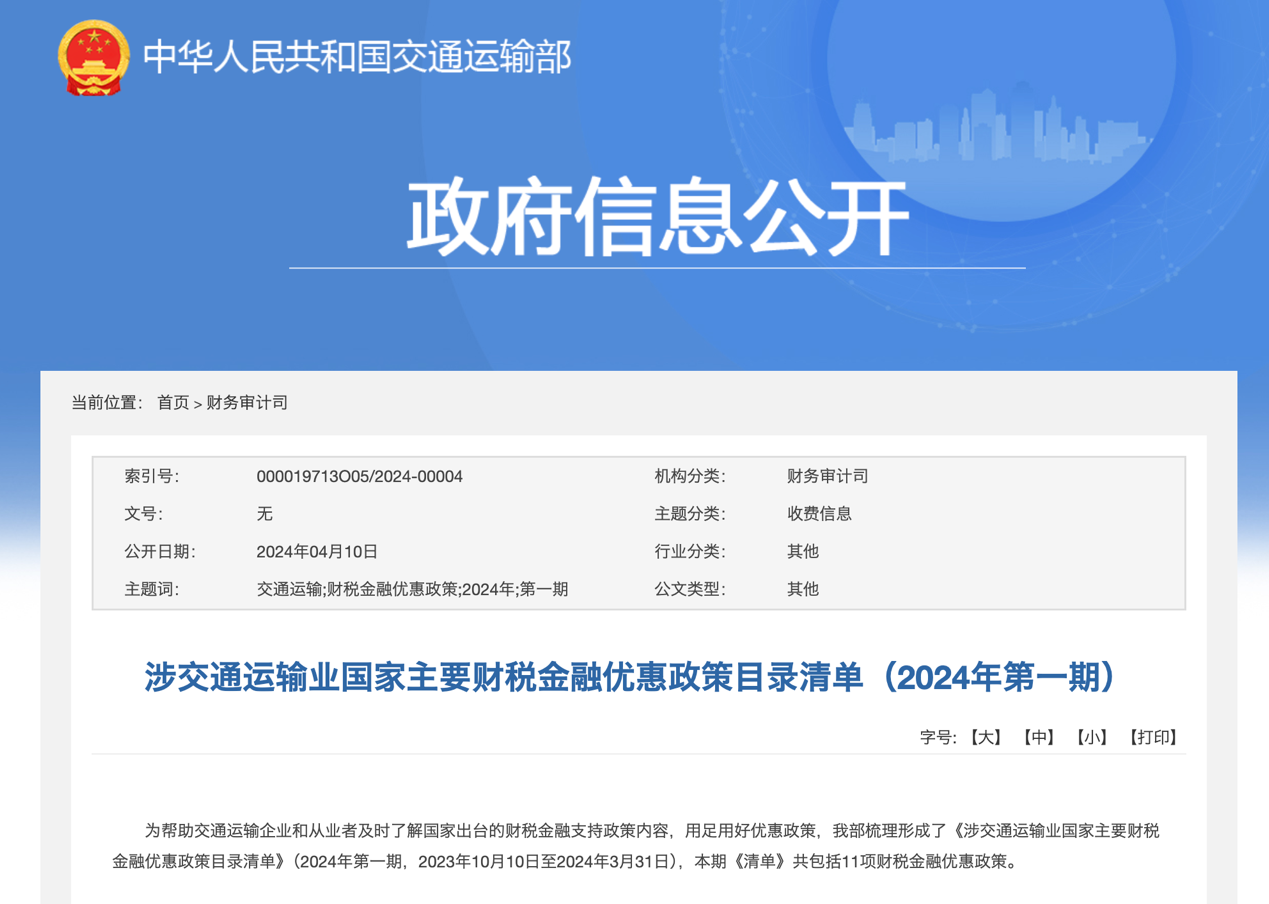
Task: Select index number 000019713O05/2024-00004
Action: 360,477
